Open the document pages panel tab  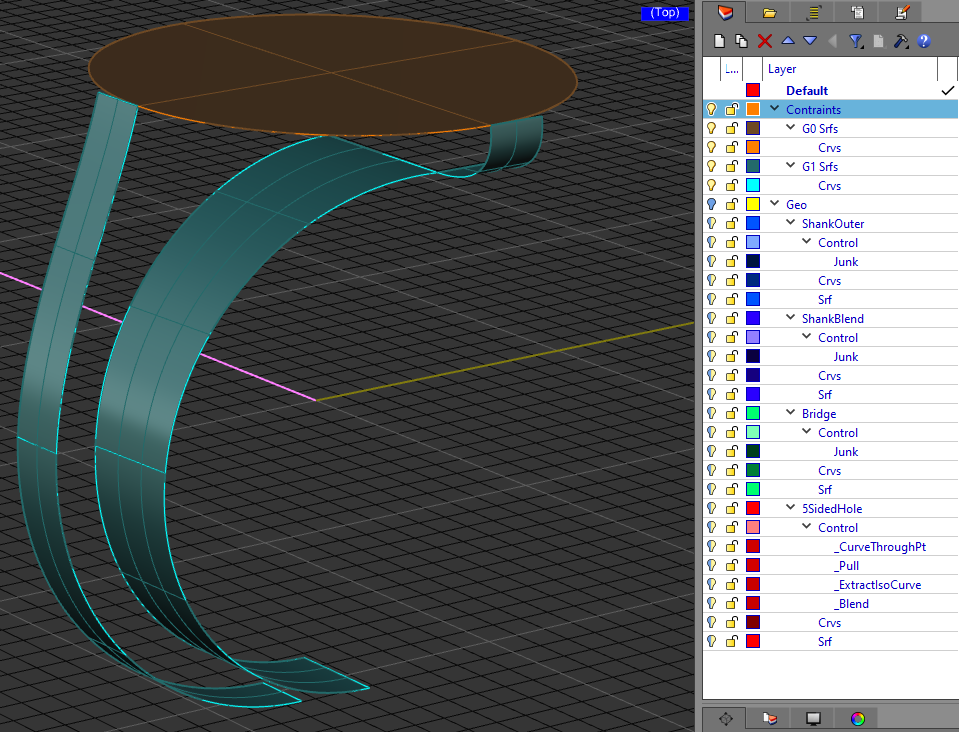point(857,12)
